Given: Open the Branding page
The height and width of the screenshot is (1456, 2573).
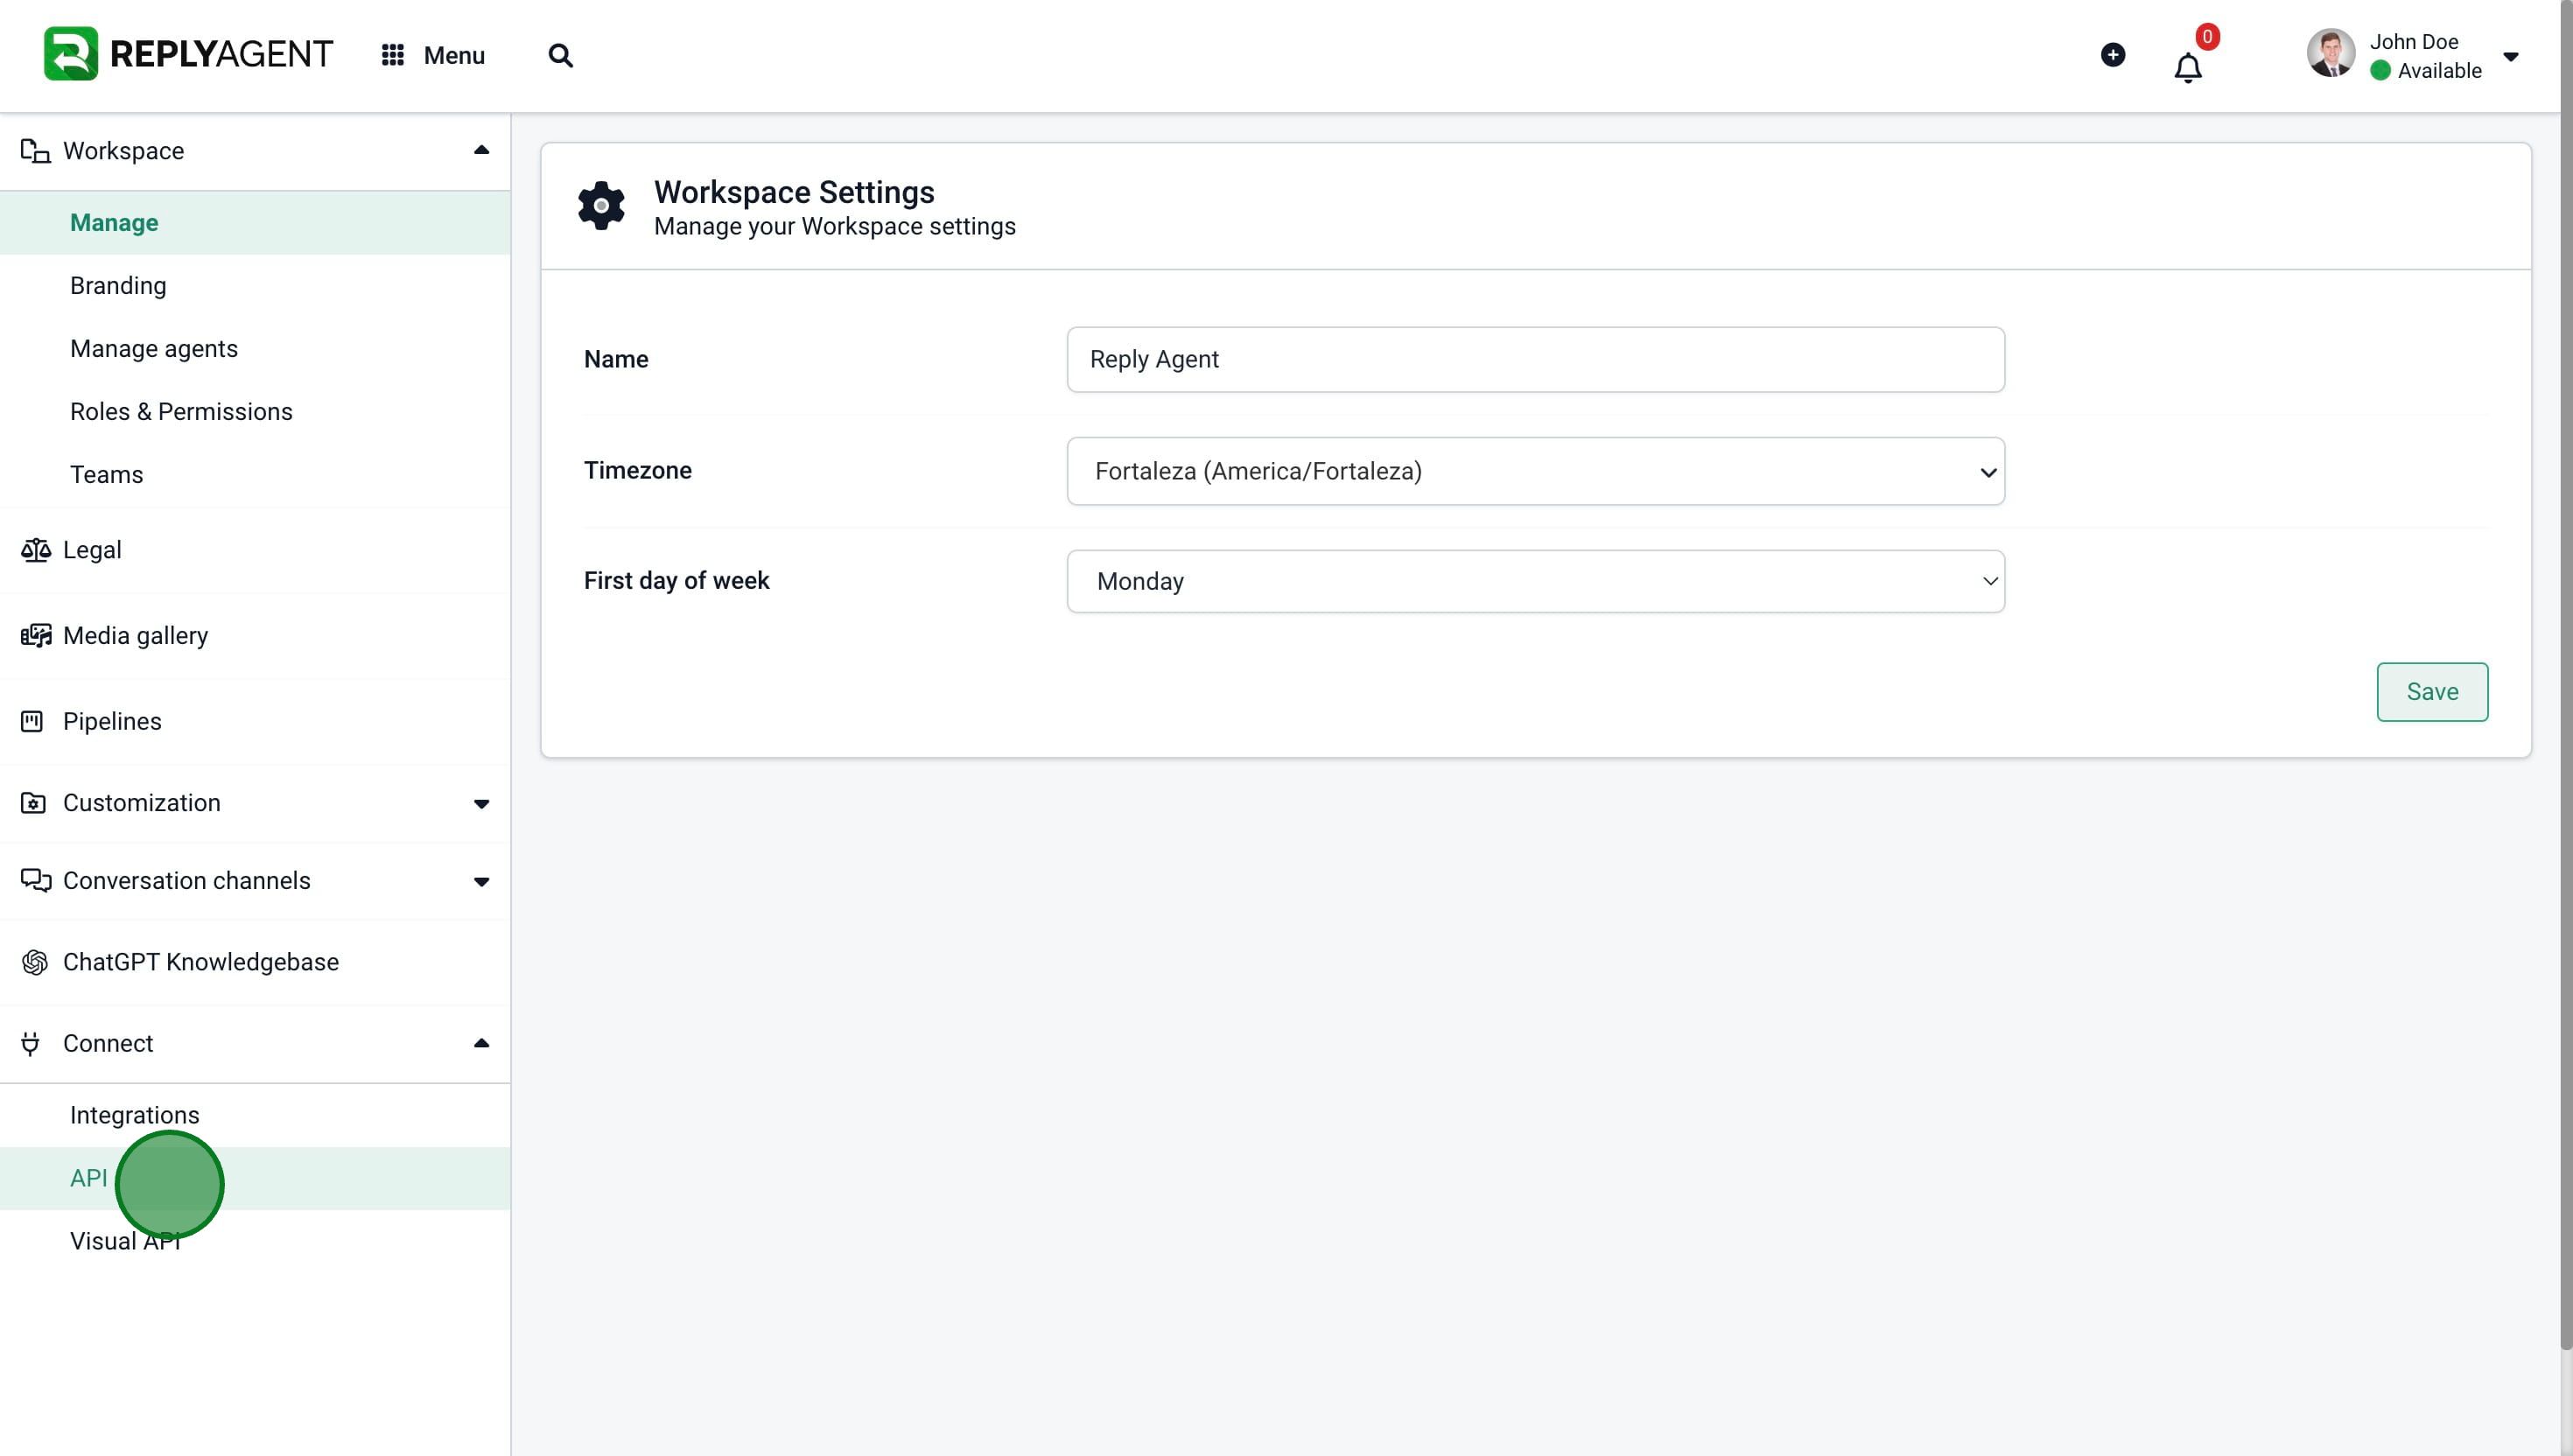Looking at the screenshot, I should tap(255, 286).
